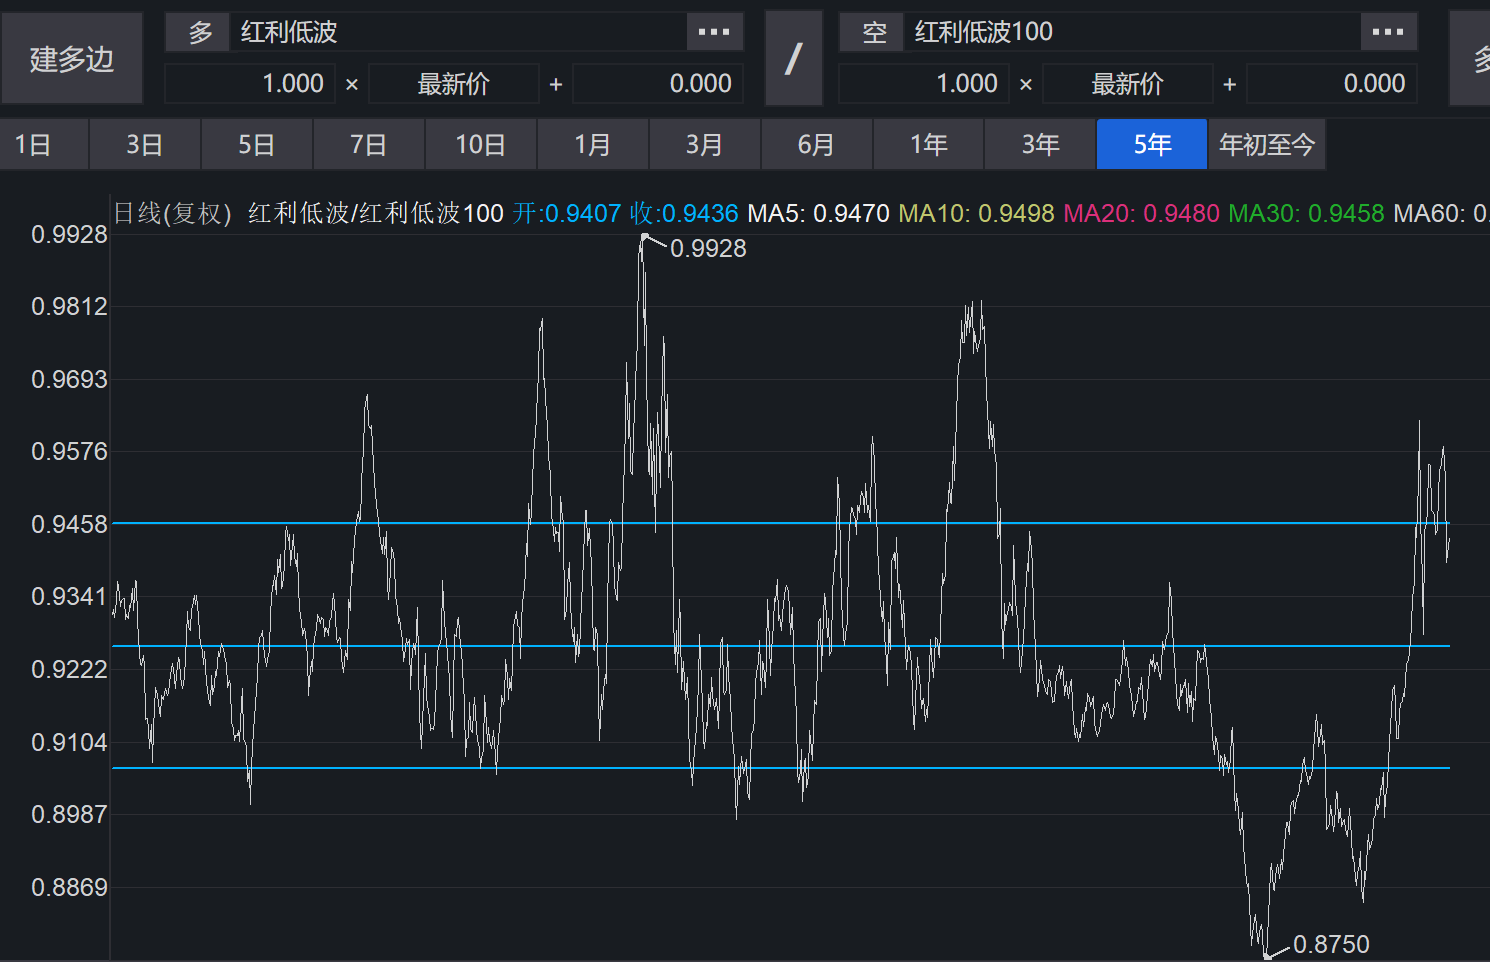Click the slash ratio operator button
Viewport: 1490px width, 962px height.
point(793,59)
